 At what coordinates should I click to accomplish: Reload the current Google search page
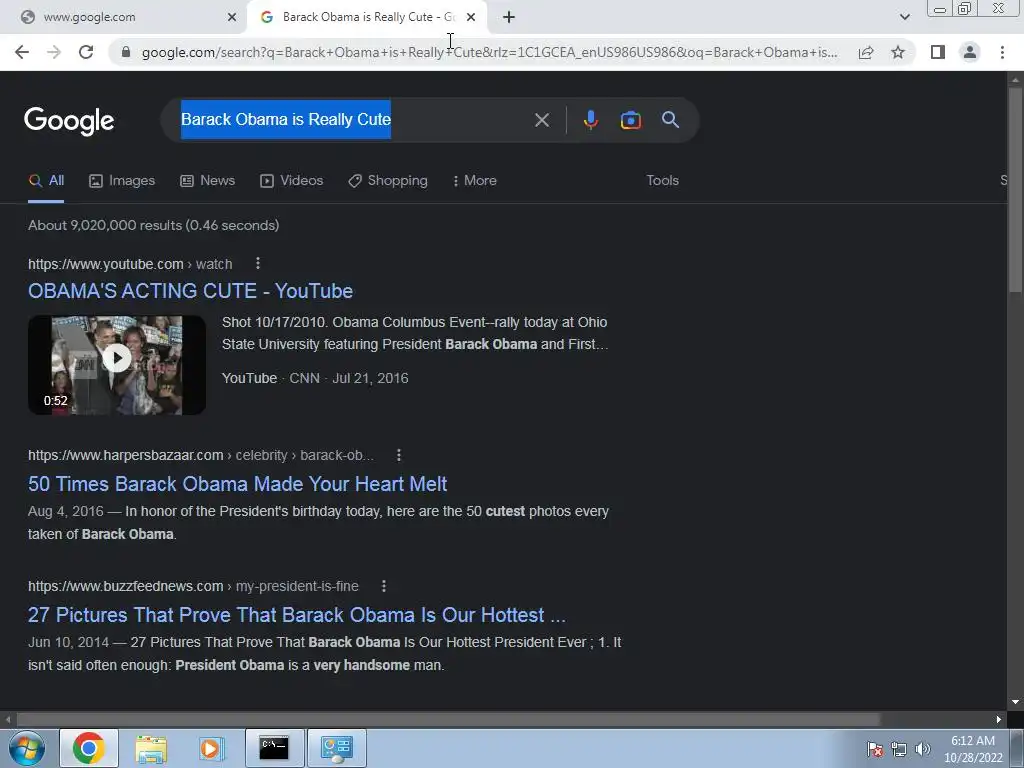(86, 52)
